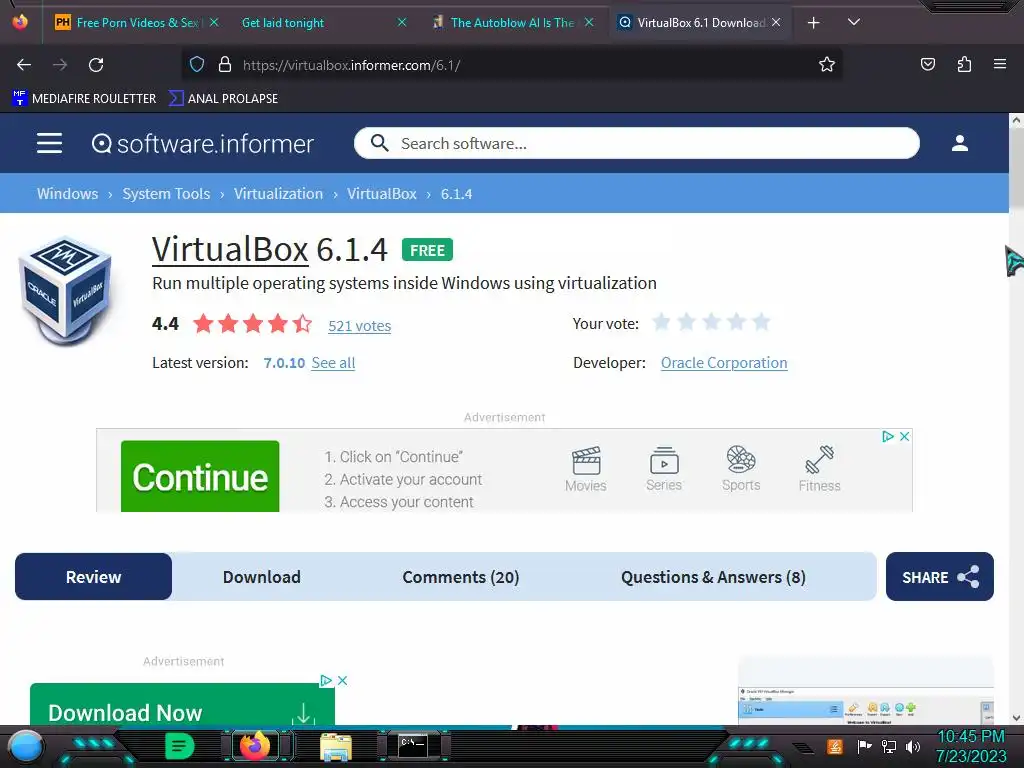Image resolution: width=1024 pixels, height=768 pixels.
Task: Open the Action Center flag icon
Action: point(864,746)
